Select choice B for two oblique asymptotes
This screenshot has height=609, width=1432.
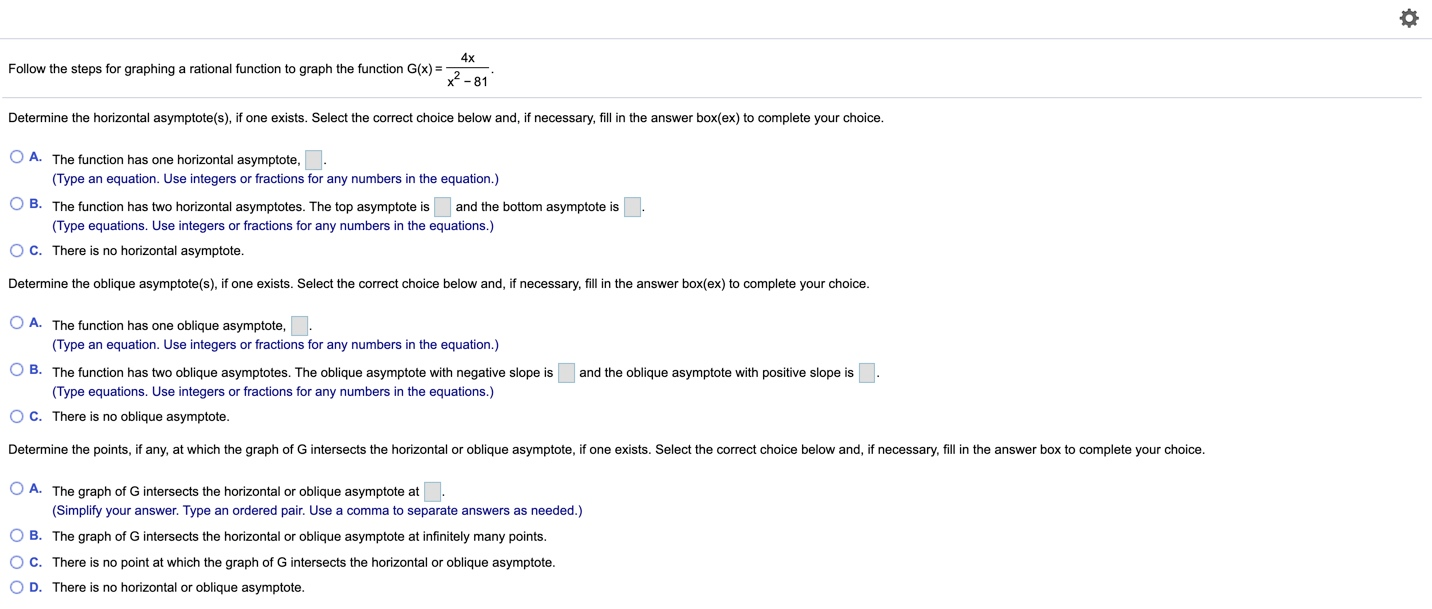[16, 369]
